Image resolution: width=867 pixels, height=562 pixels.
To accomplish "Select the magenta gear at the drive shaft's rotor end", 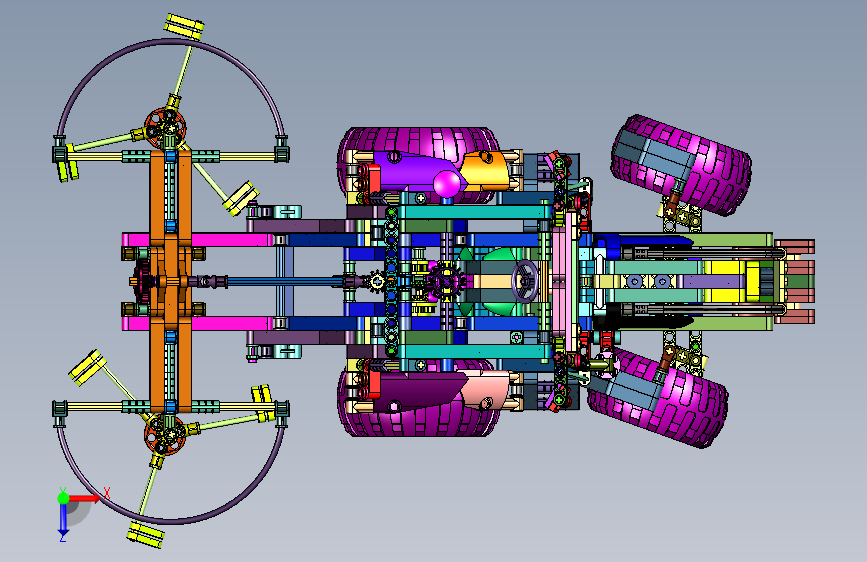I will [x=143, y=282].
